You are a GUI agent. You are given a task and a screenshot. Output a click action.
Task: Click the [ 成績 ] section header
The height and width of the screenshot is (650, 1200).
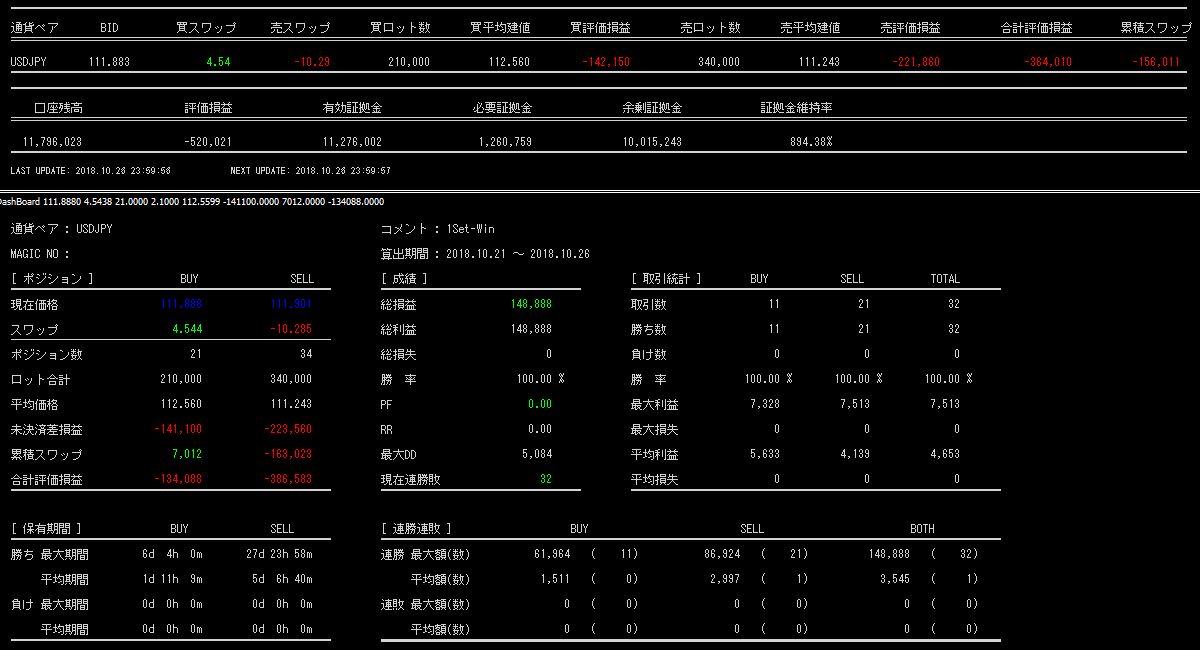[404, 279]
